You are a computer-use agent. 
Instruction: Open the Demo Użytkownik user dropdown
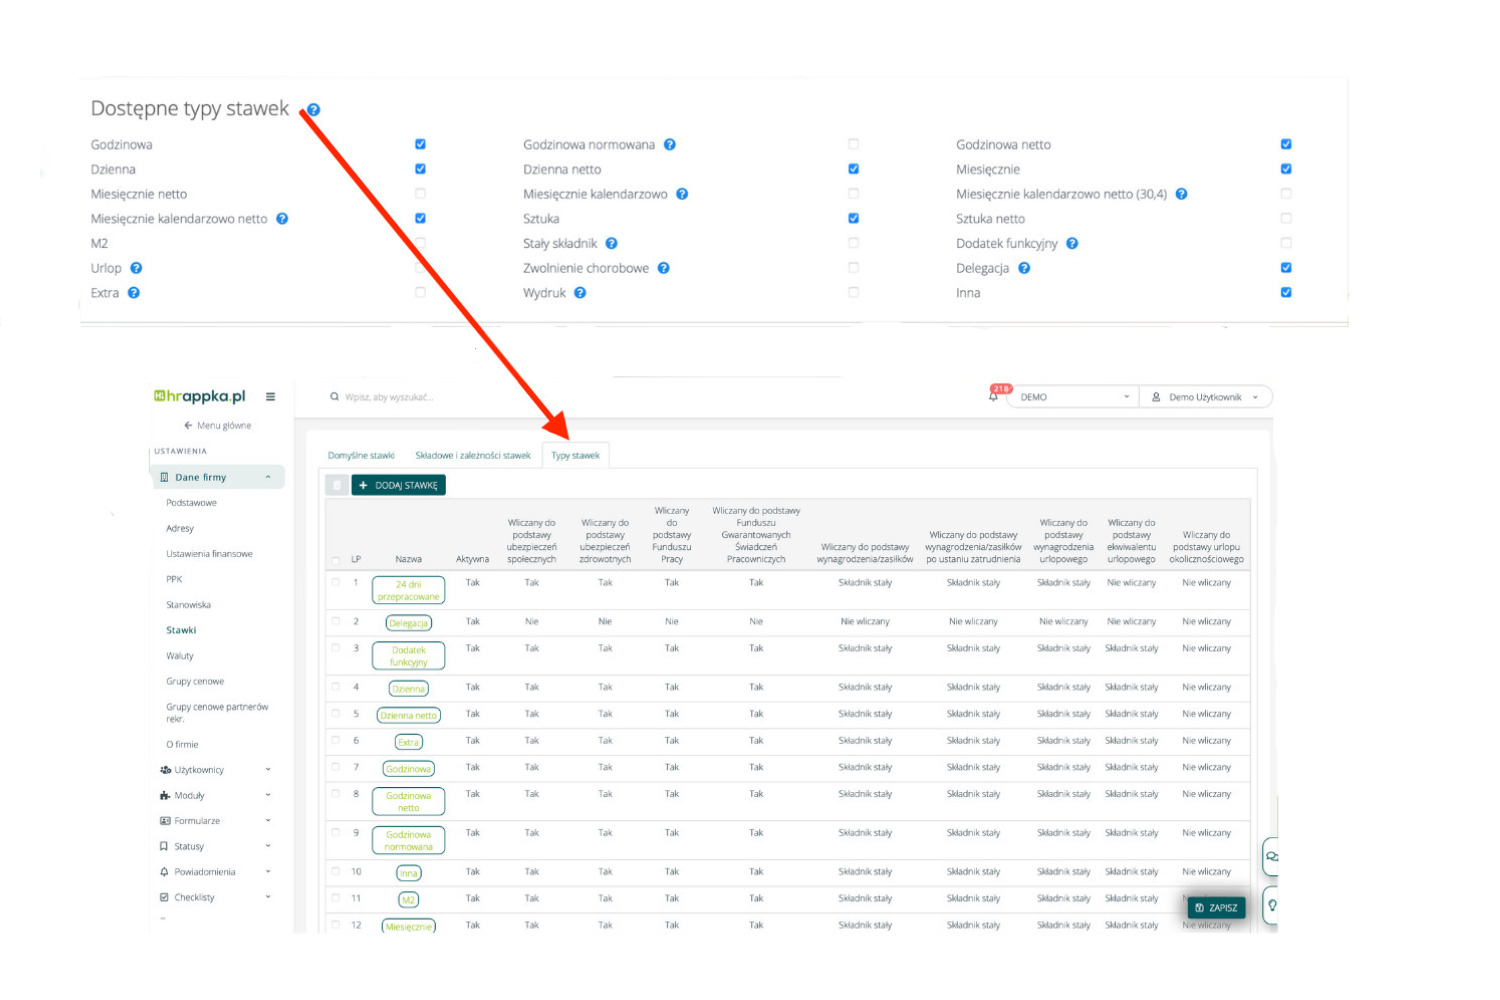click(1206, 397)
